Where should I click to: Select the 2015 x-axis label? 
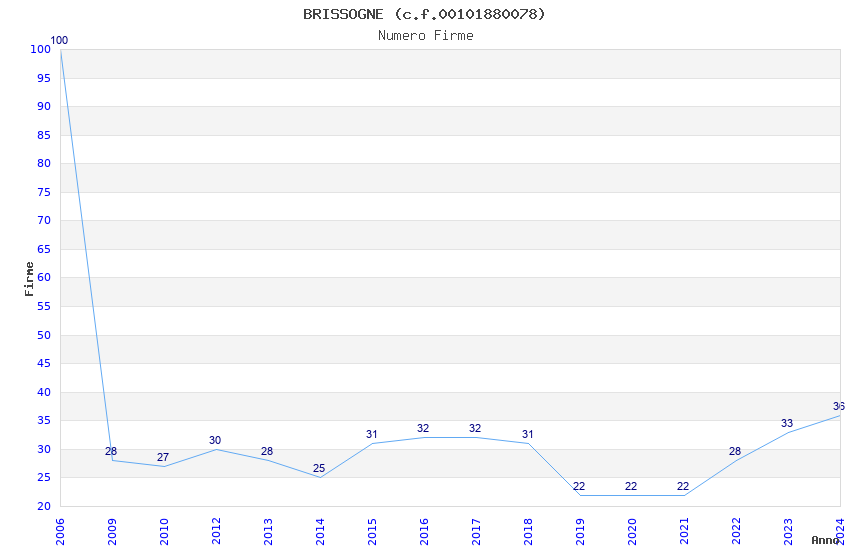click(x=372, y=531)
